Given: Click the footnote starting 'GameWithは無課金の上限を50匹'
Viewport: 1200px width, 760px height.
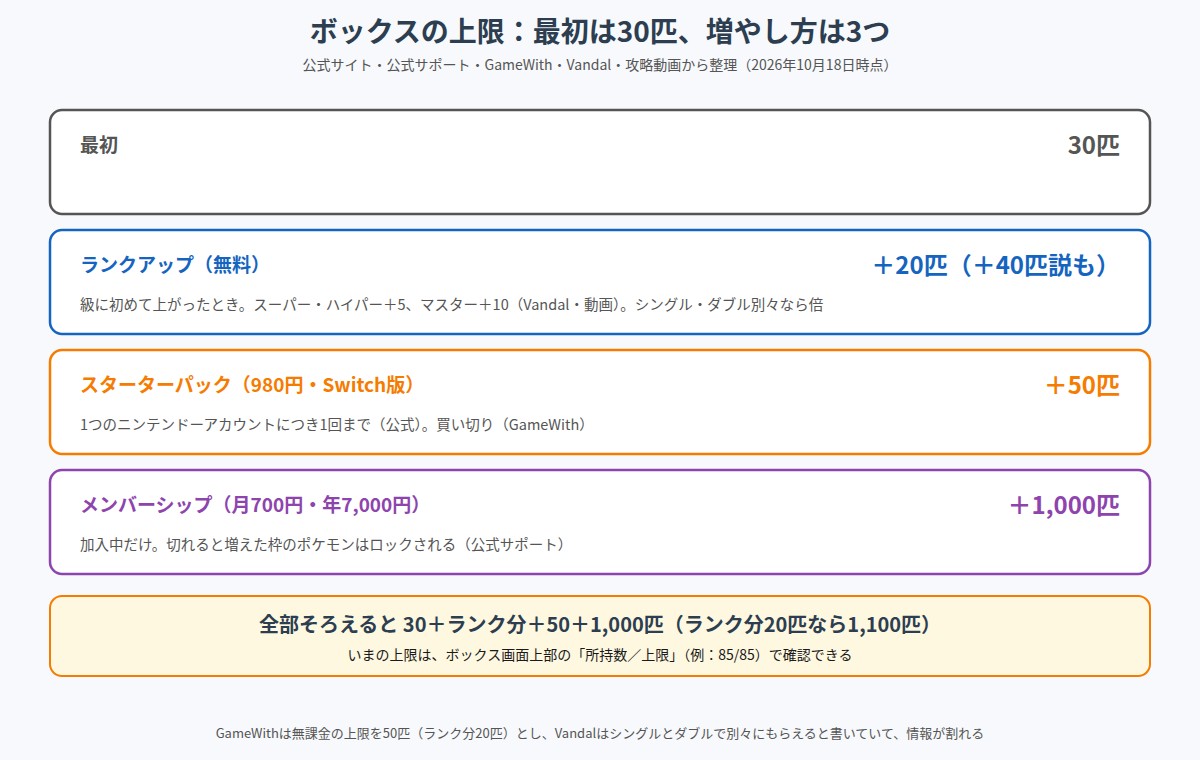Looking at the screenshot, I should pos(600,733).
